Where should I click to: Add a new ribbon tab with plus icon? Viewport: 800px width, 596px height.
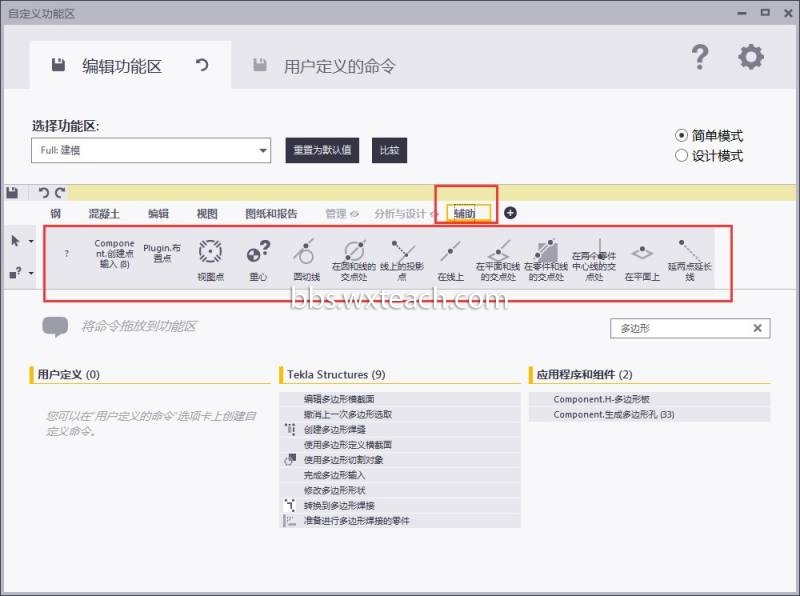510,213
